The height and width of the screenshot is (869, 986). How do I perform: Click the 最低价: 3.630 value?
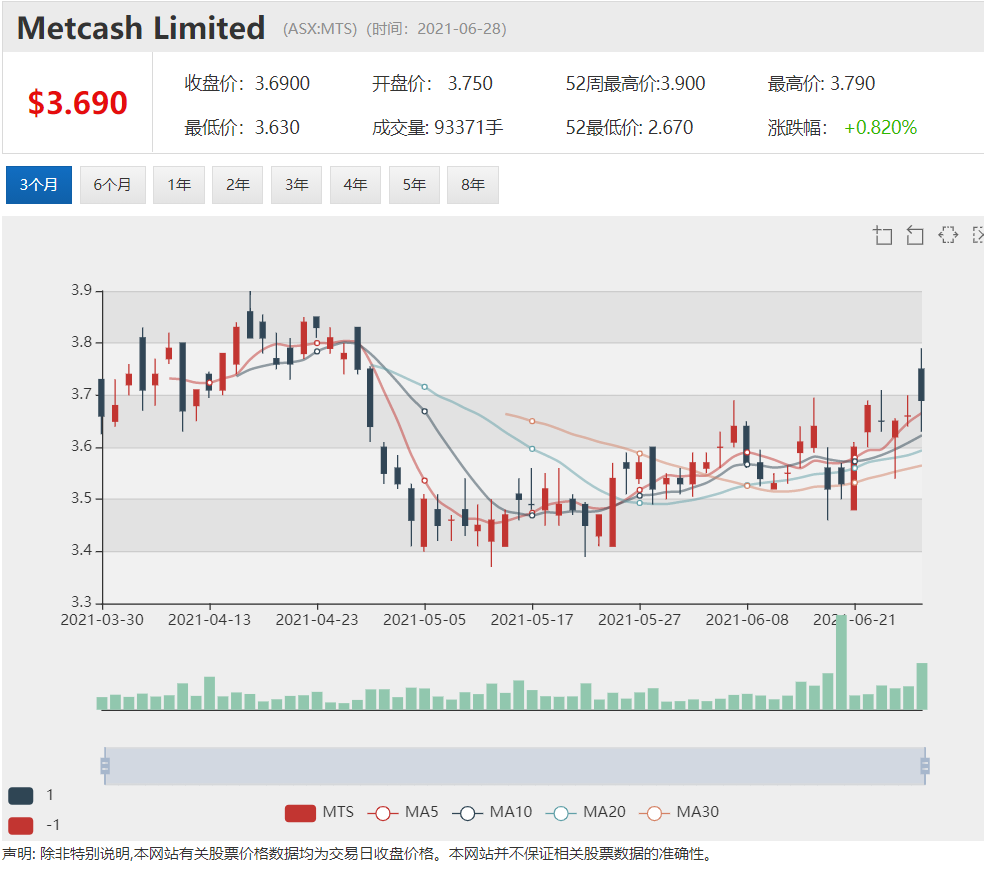click(x=242, y=128)
